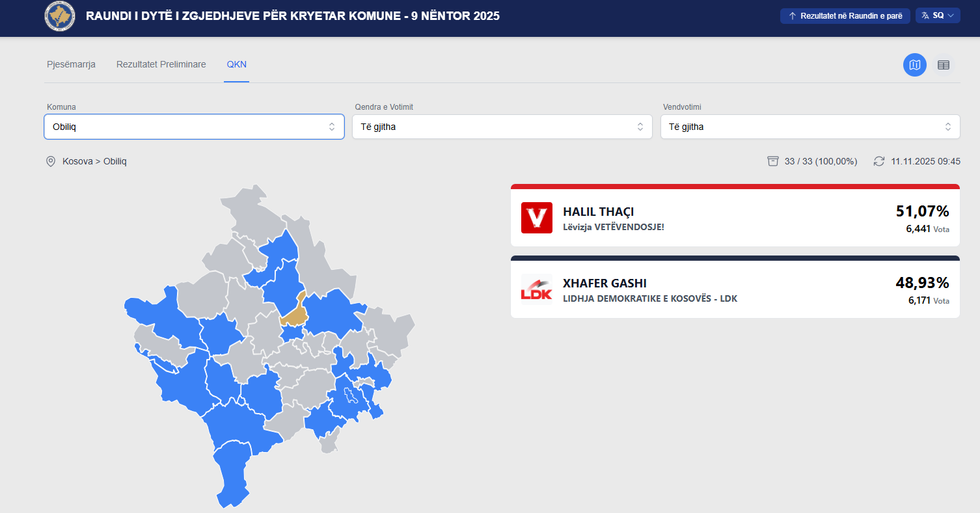
Task: Click the ballot box icon near 33 / 33
Action: click(772, 161)
